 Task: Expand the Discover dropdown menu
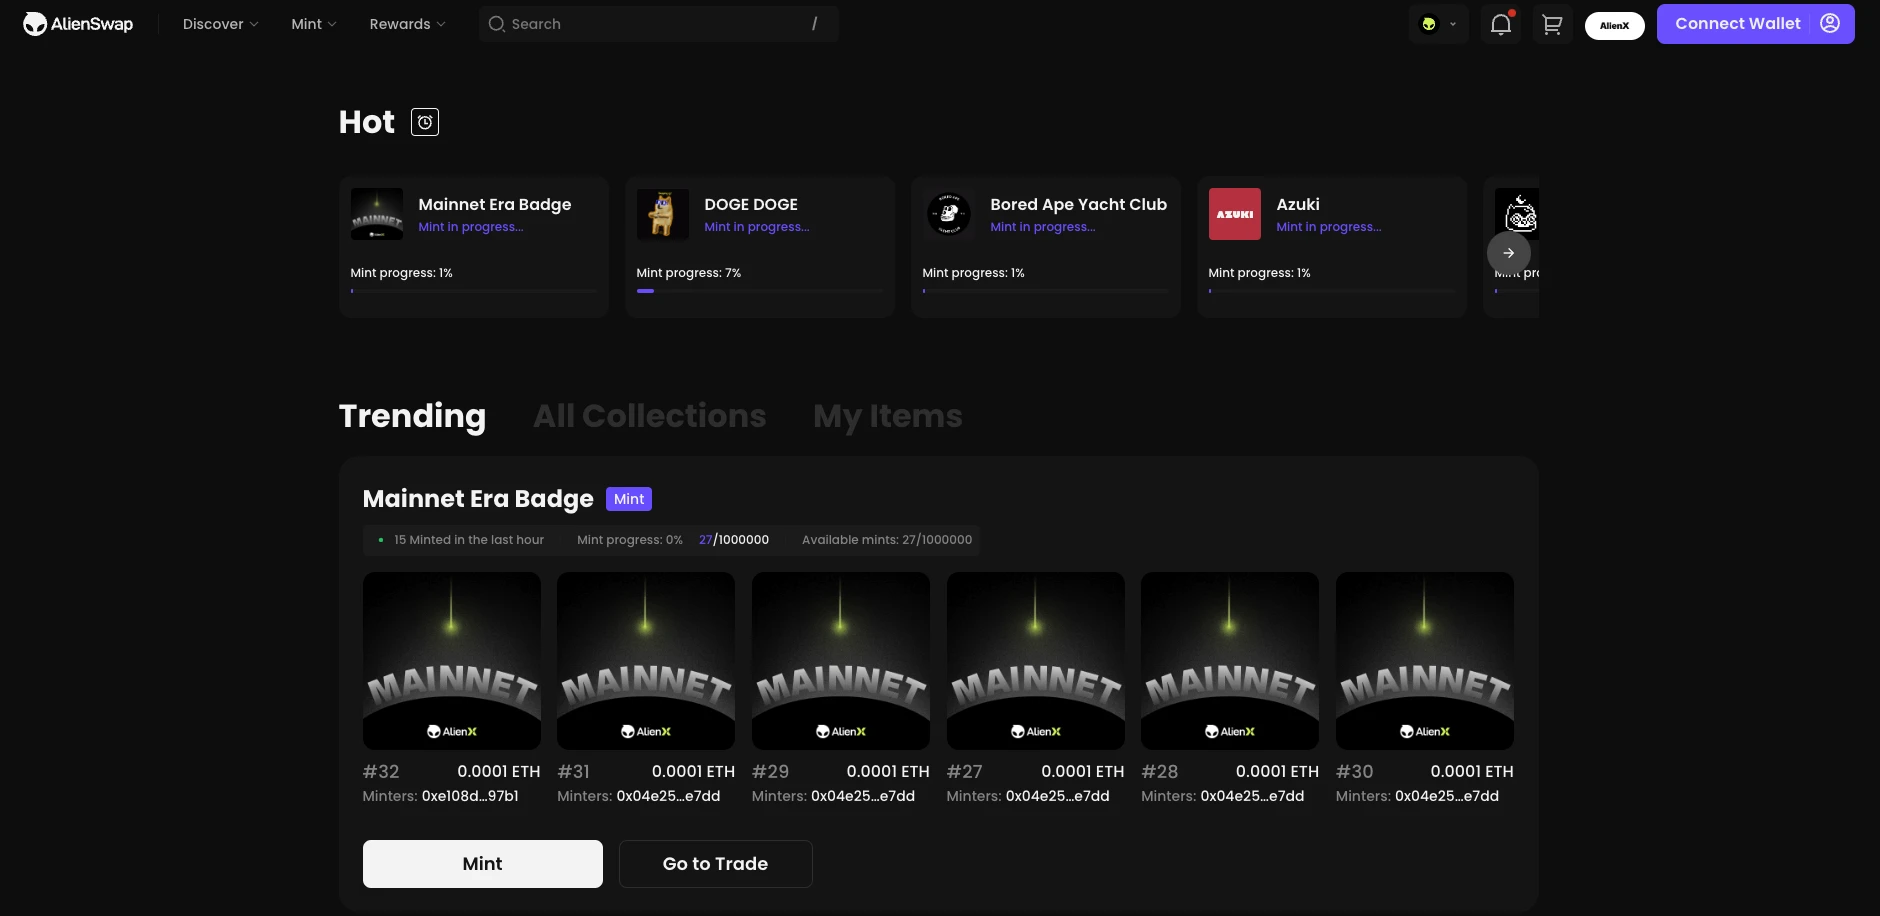[x=220, y=24]
